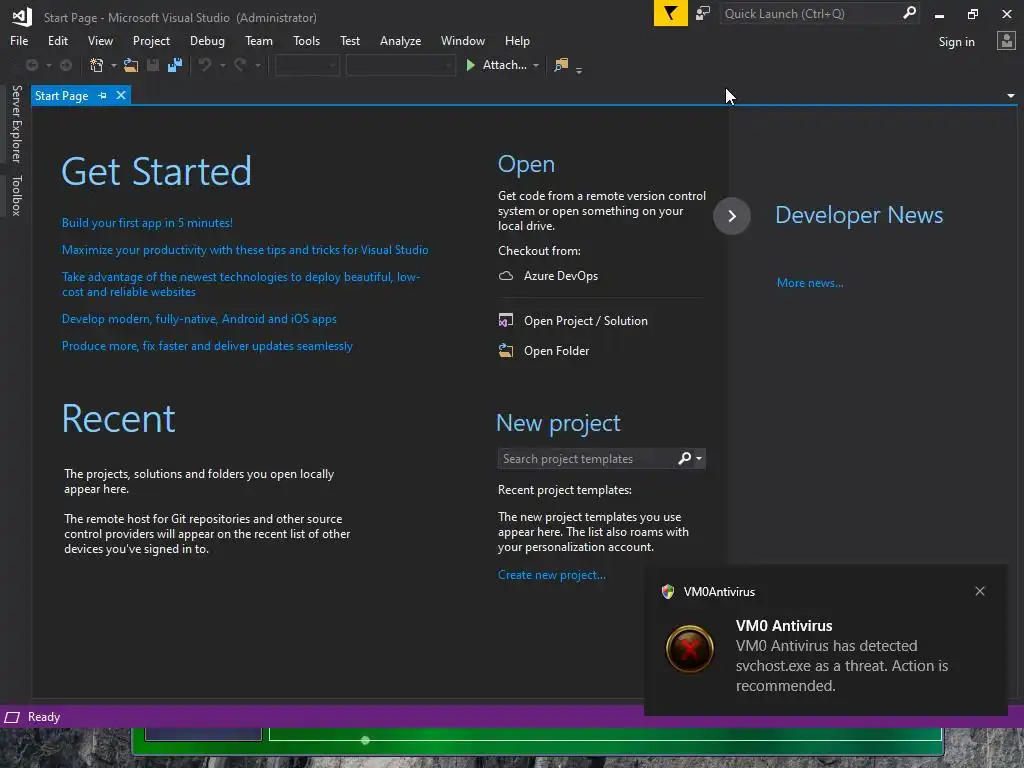1024x768 pixels.
Task: Open 'Build your first app in 5 minutes!'
Action: click(147, 223)
